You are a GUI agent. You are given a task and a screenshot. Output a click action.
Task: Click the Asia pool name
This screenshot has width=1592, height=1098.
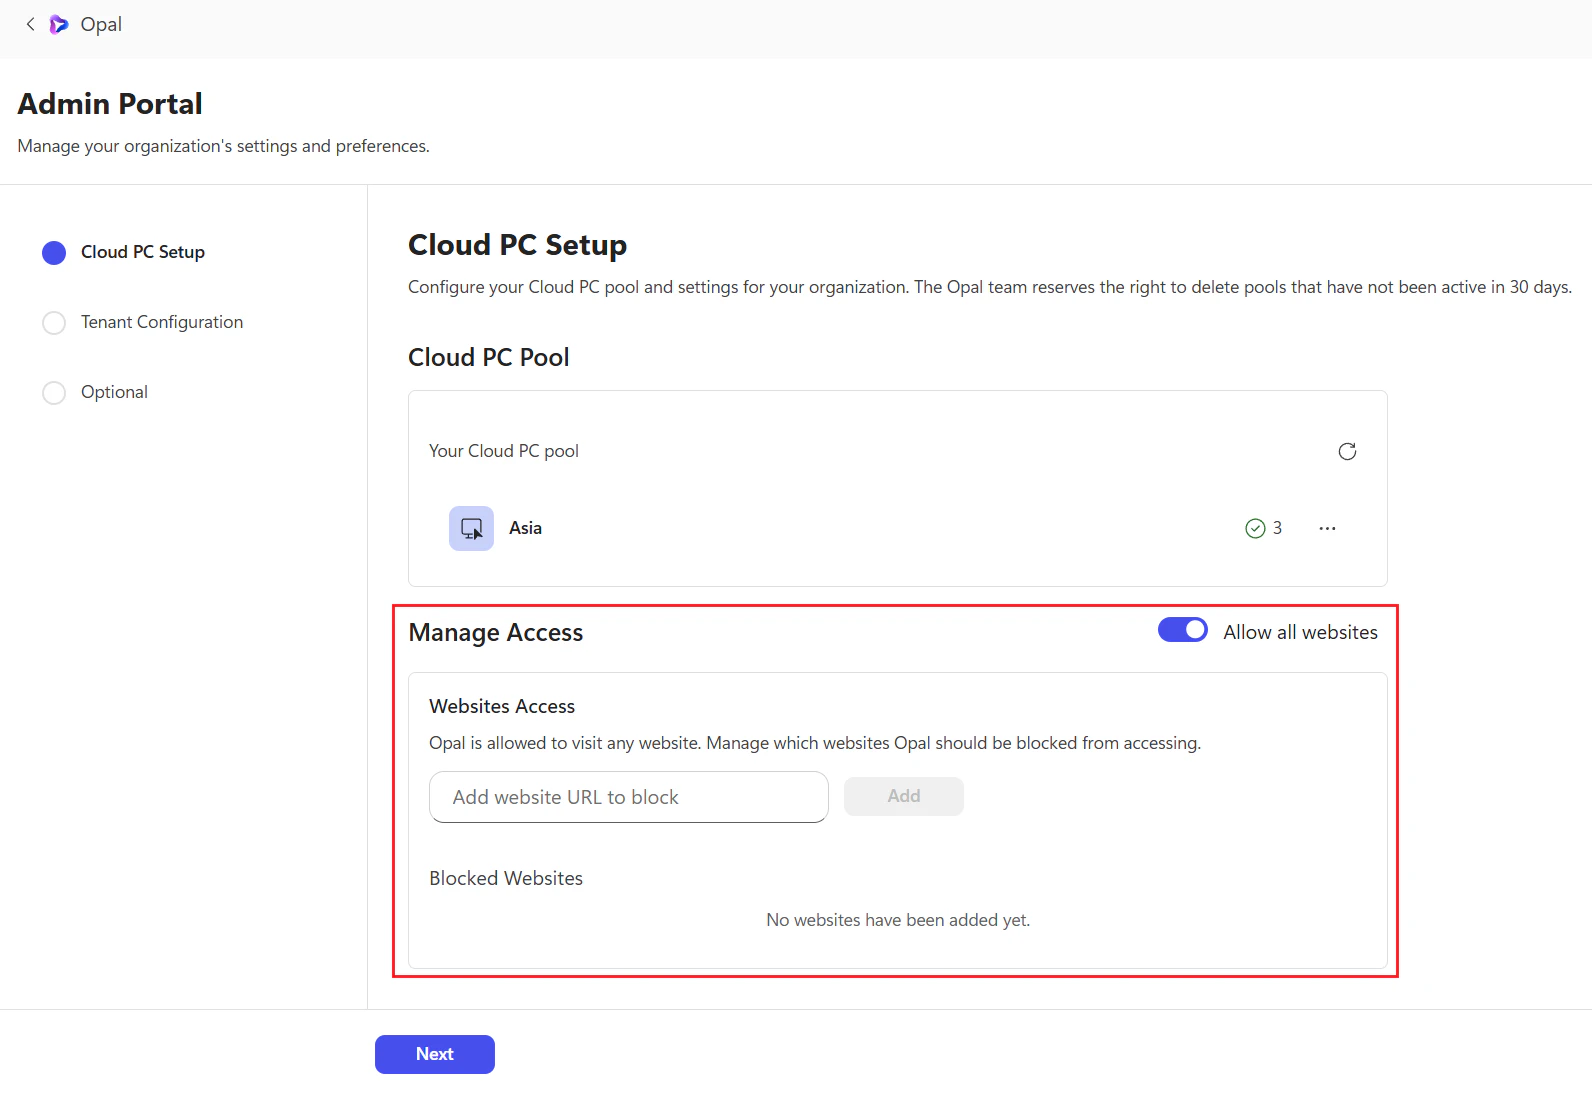[x=525, y=528]
